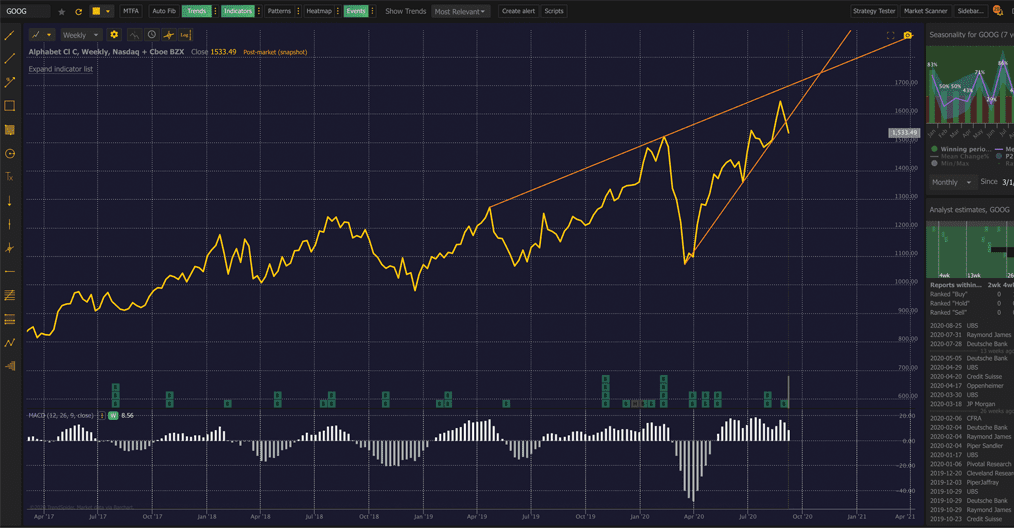This screenshot has height=528, width=1014.
Task: Select the Tx text annotation tool
Action: tap(9, 177)
